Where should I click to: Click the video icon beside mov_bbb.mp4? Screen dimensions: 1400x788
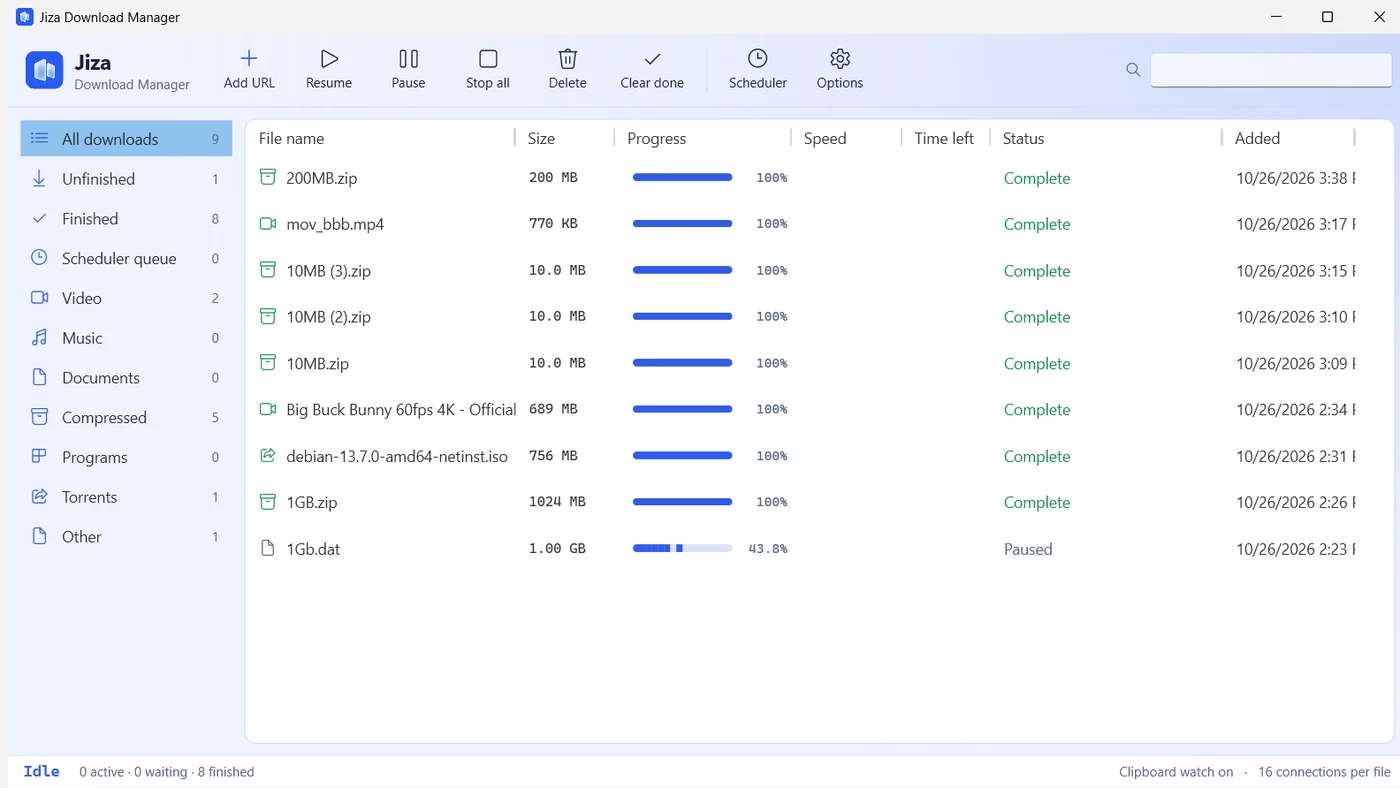pyautogui.click(x=267, y=224)
